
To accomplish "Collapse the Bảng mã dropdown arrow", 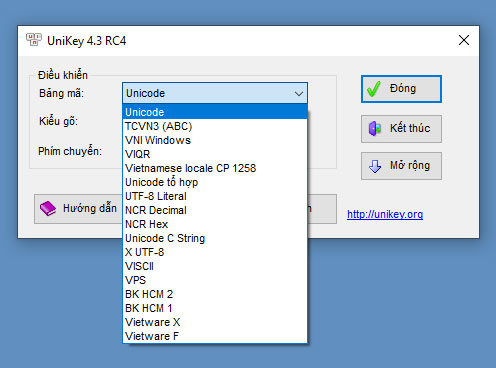I will tap(299, 94).
